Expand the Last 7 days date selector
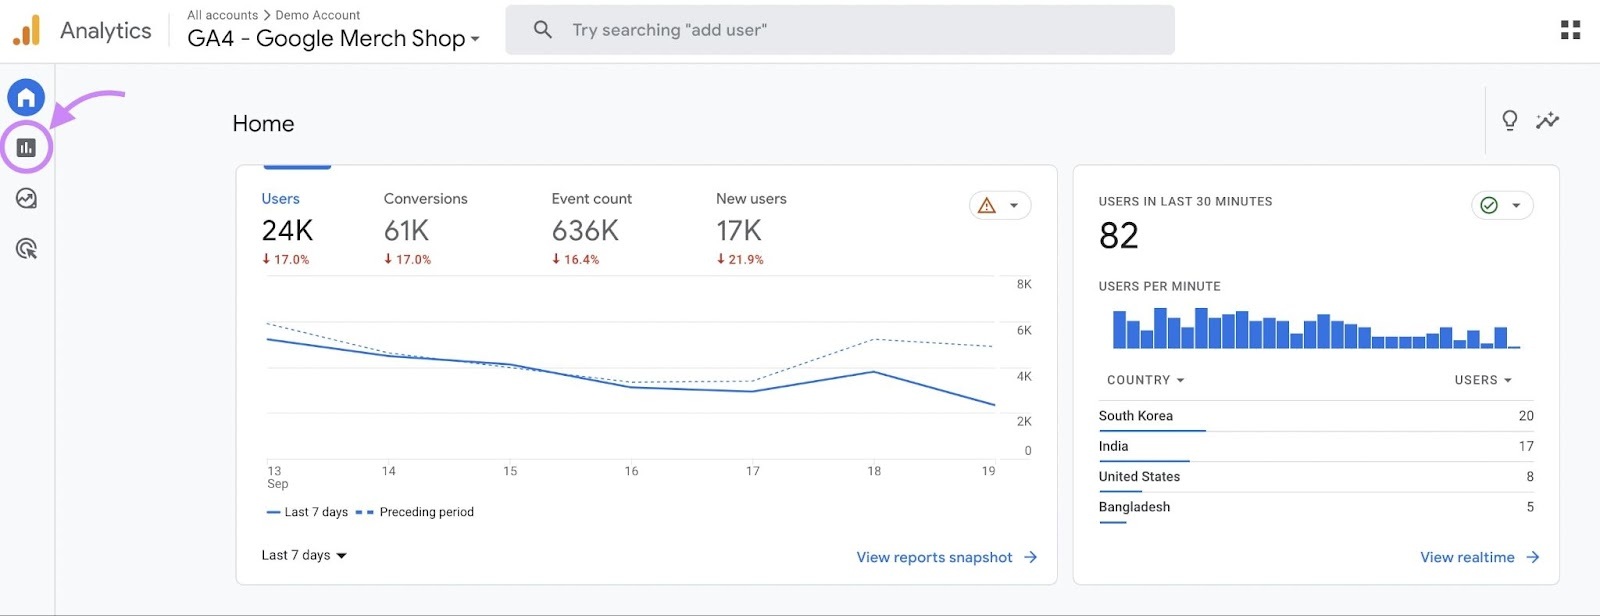 pos(304,556)
